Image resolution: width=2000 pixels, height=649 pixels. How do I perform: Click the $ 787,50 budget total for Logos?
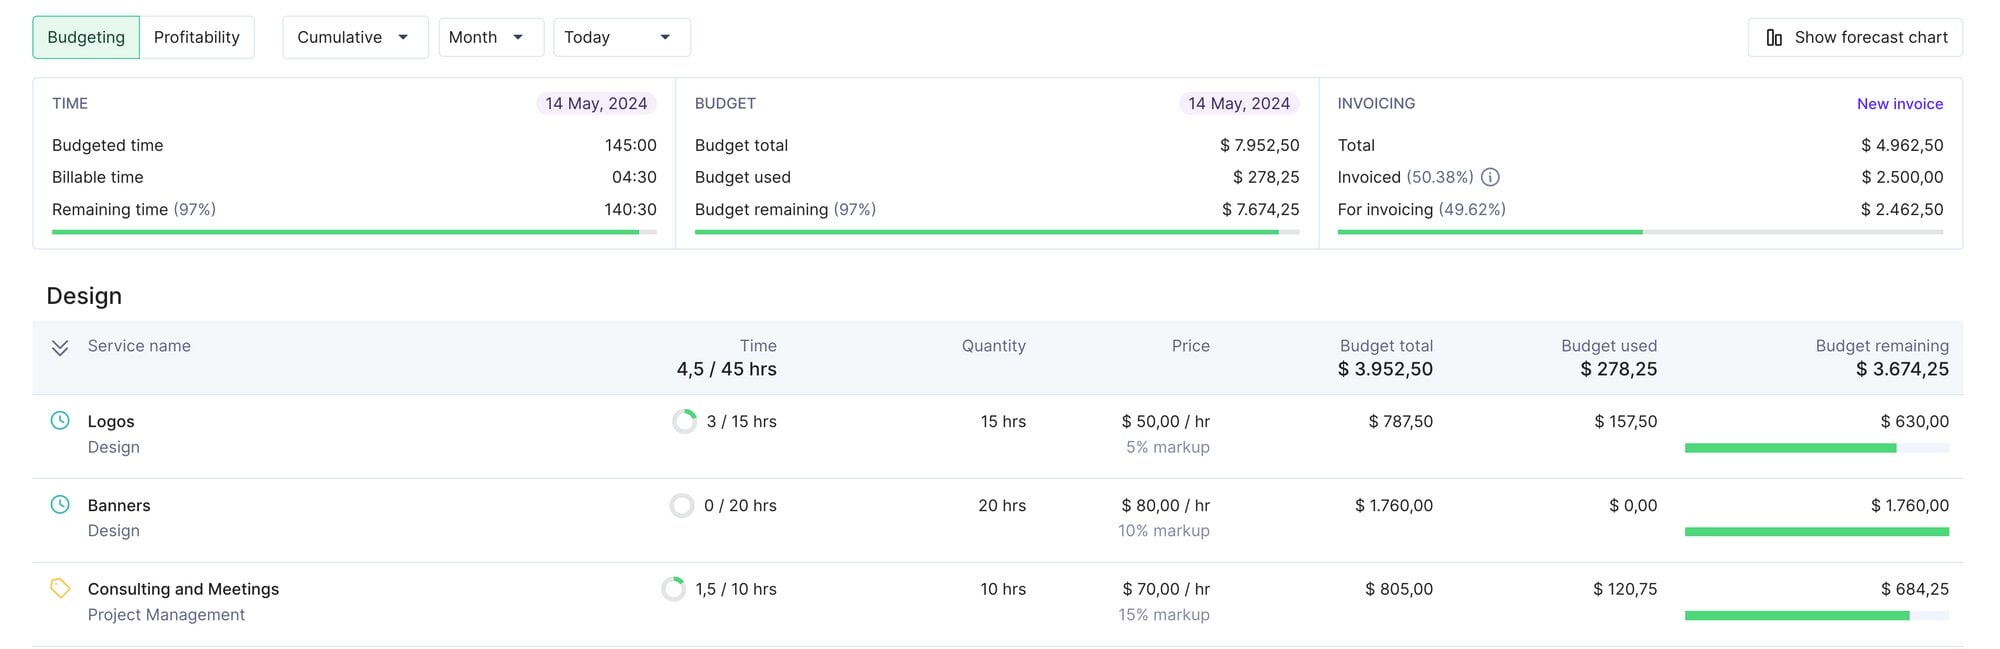click(x=1401, y=422)
